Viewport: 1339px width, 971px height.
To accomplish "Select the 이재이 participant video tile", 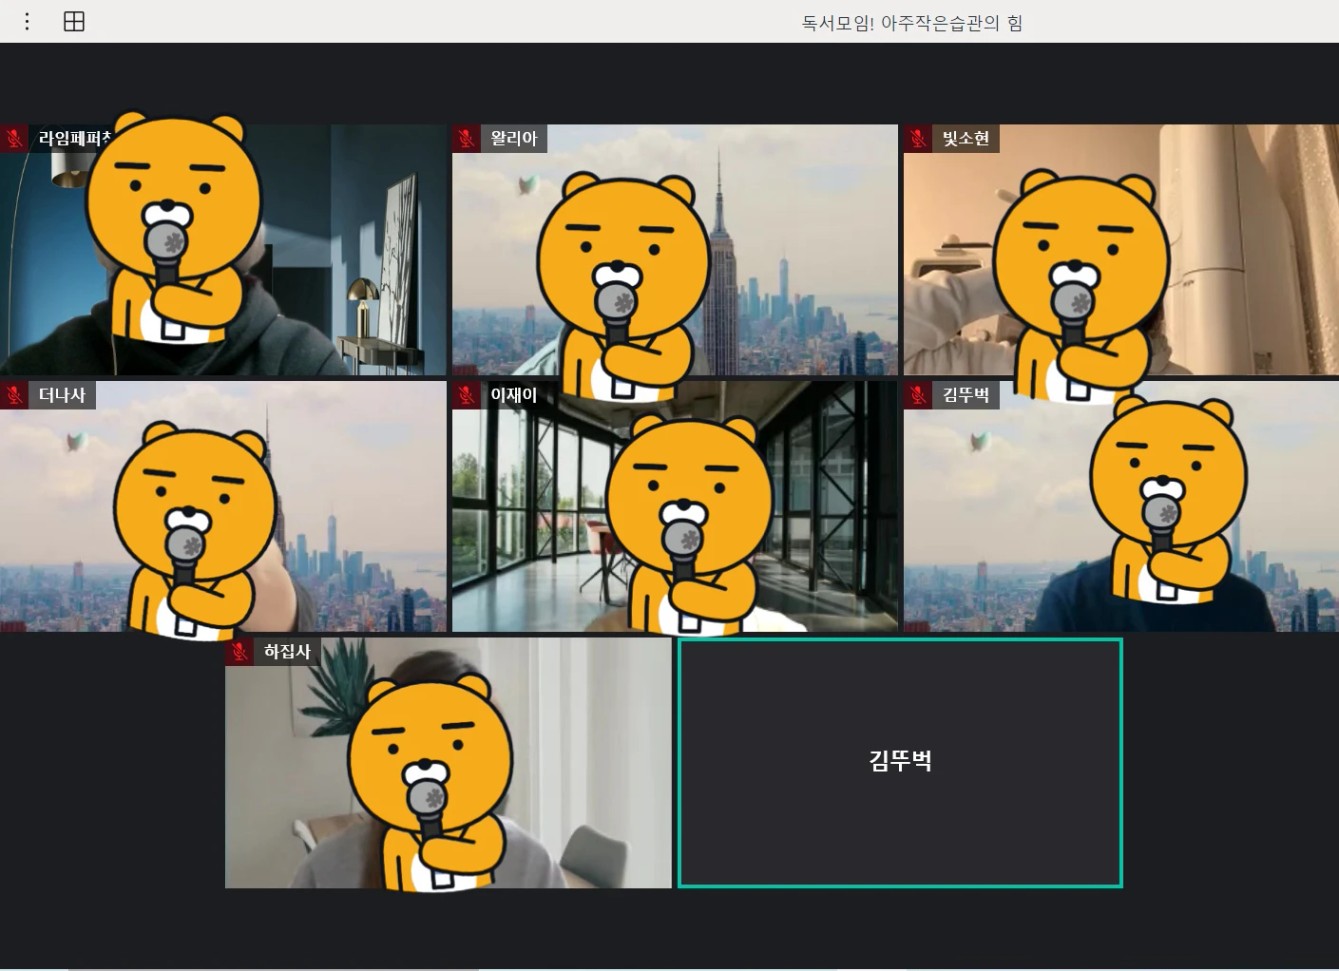I will tap(675, 506).
